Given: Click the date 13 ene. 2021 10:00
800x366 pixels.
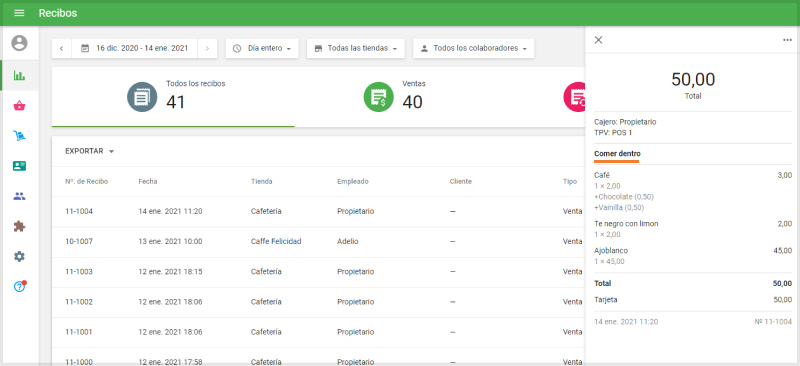Looking at the screenshot, I should tap(170, 241).
